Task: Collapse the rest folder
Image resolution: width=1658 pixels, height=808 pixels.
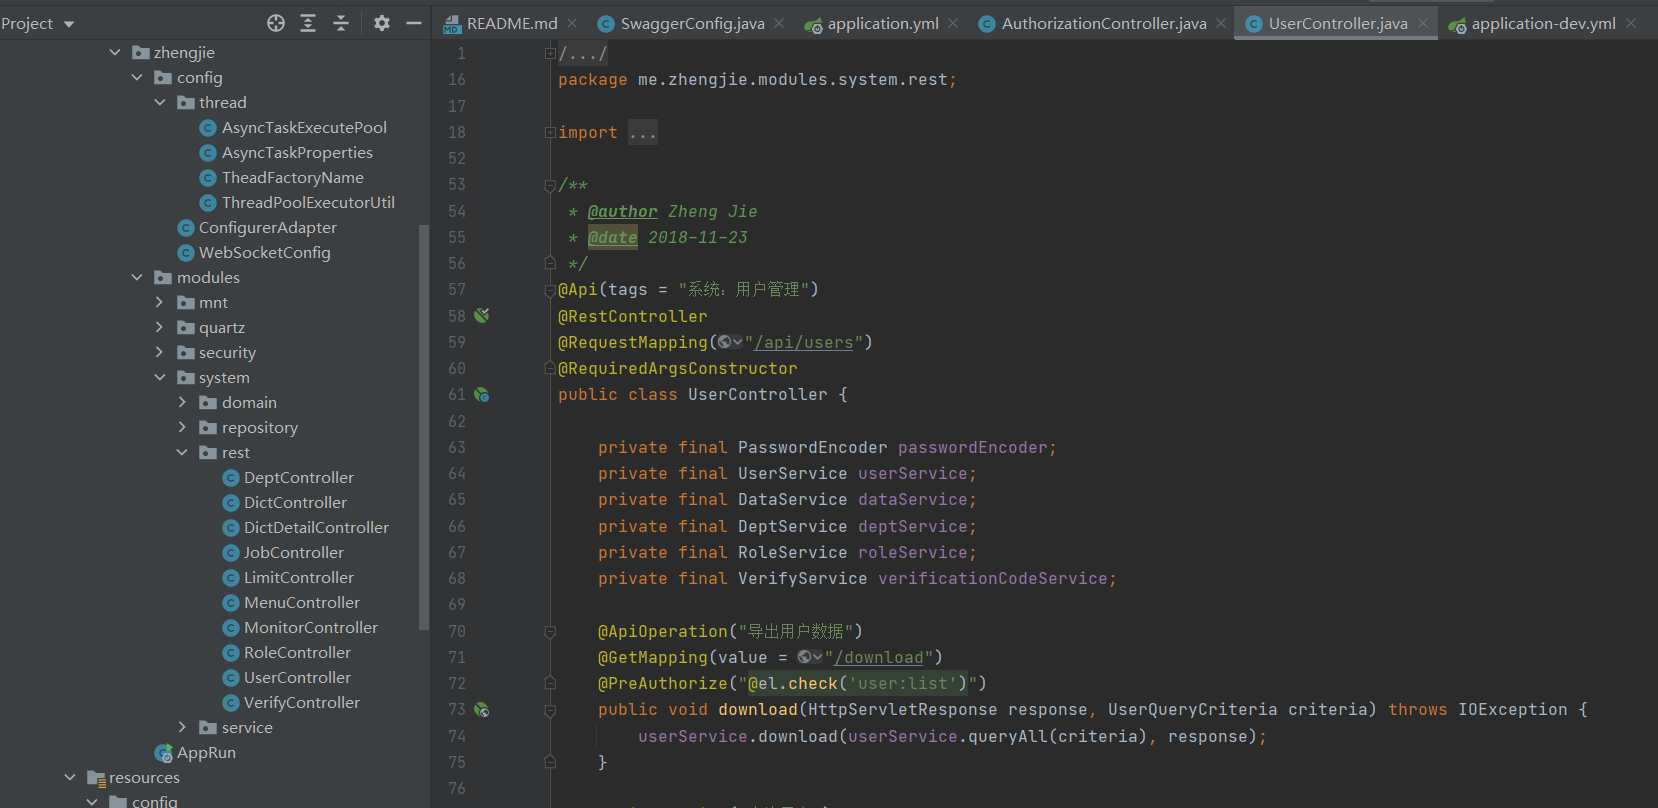Action: [x=182, y=452]
